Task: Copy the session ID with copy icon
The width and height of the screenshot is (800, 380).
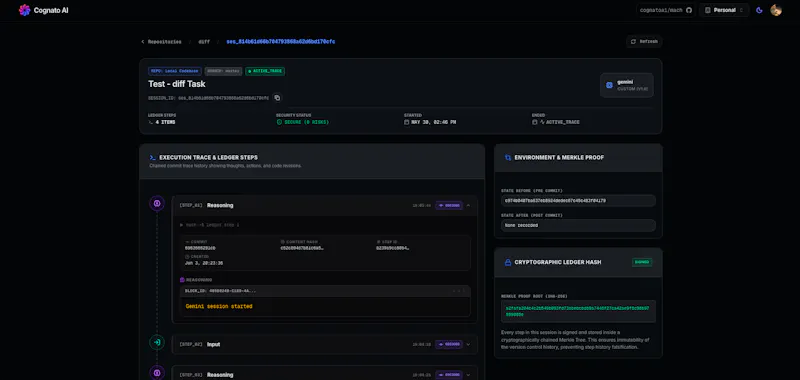Action: 277,97
